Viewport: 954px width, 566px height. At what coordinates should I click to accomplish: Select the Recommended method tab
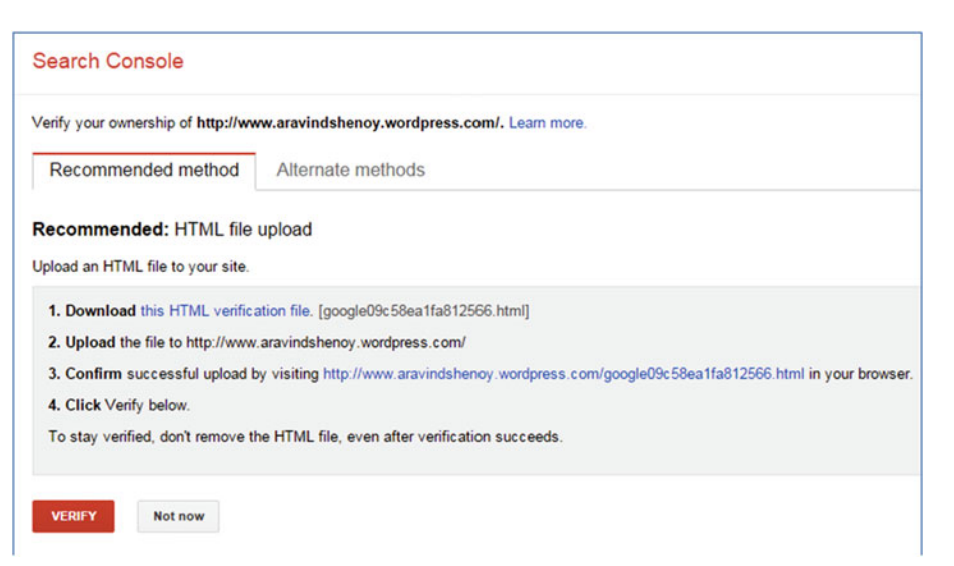[144, 170]
